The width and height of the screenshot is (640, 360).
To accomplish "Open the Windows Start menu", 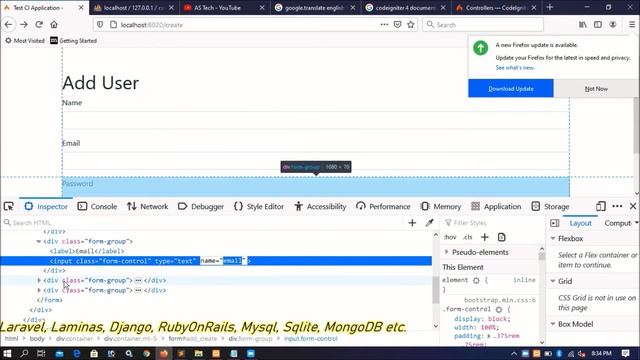I will [7, 353].
